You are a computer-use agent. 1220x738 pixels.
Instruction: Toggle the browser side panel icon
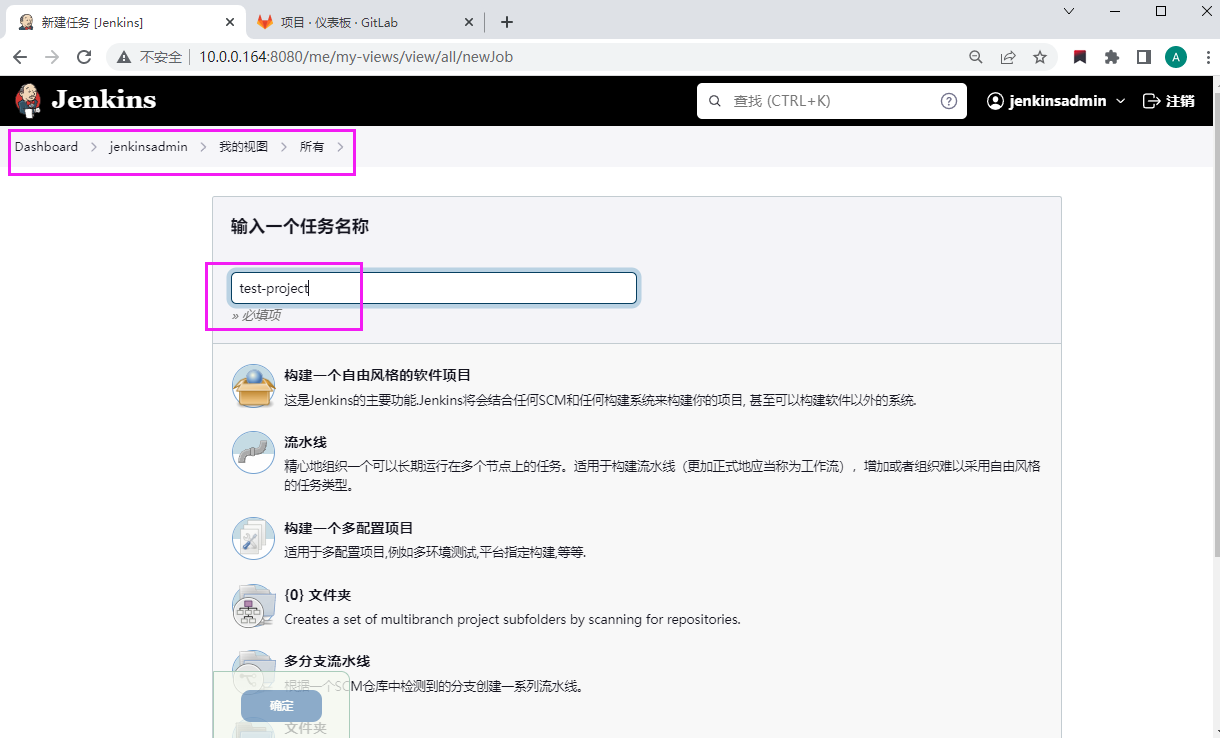click(x=1144, y=57)
